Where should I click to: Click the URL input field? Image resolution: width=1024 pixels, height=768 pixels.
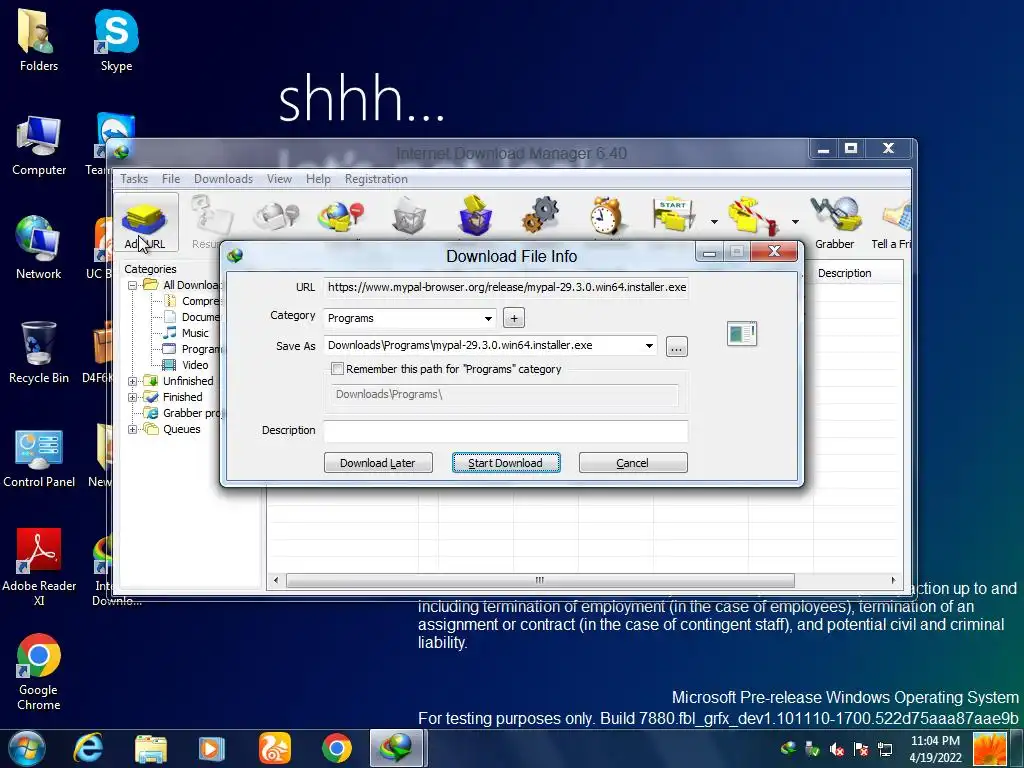coord(506,287)
